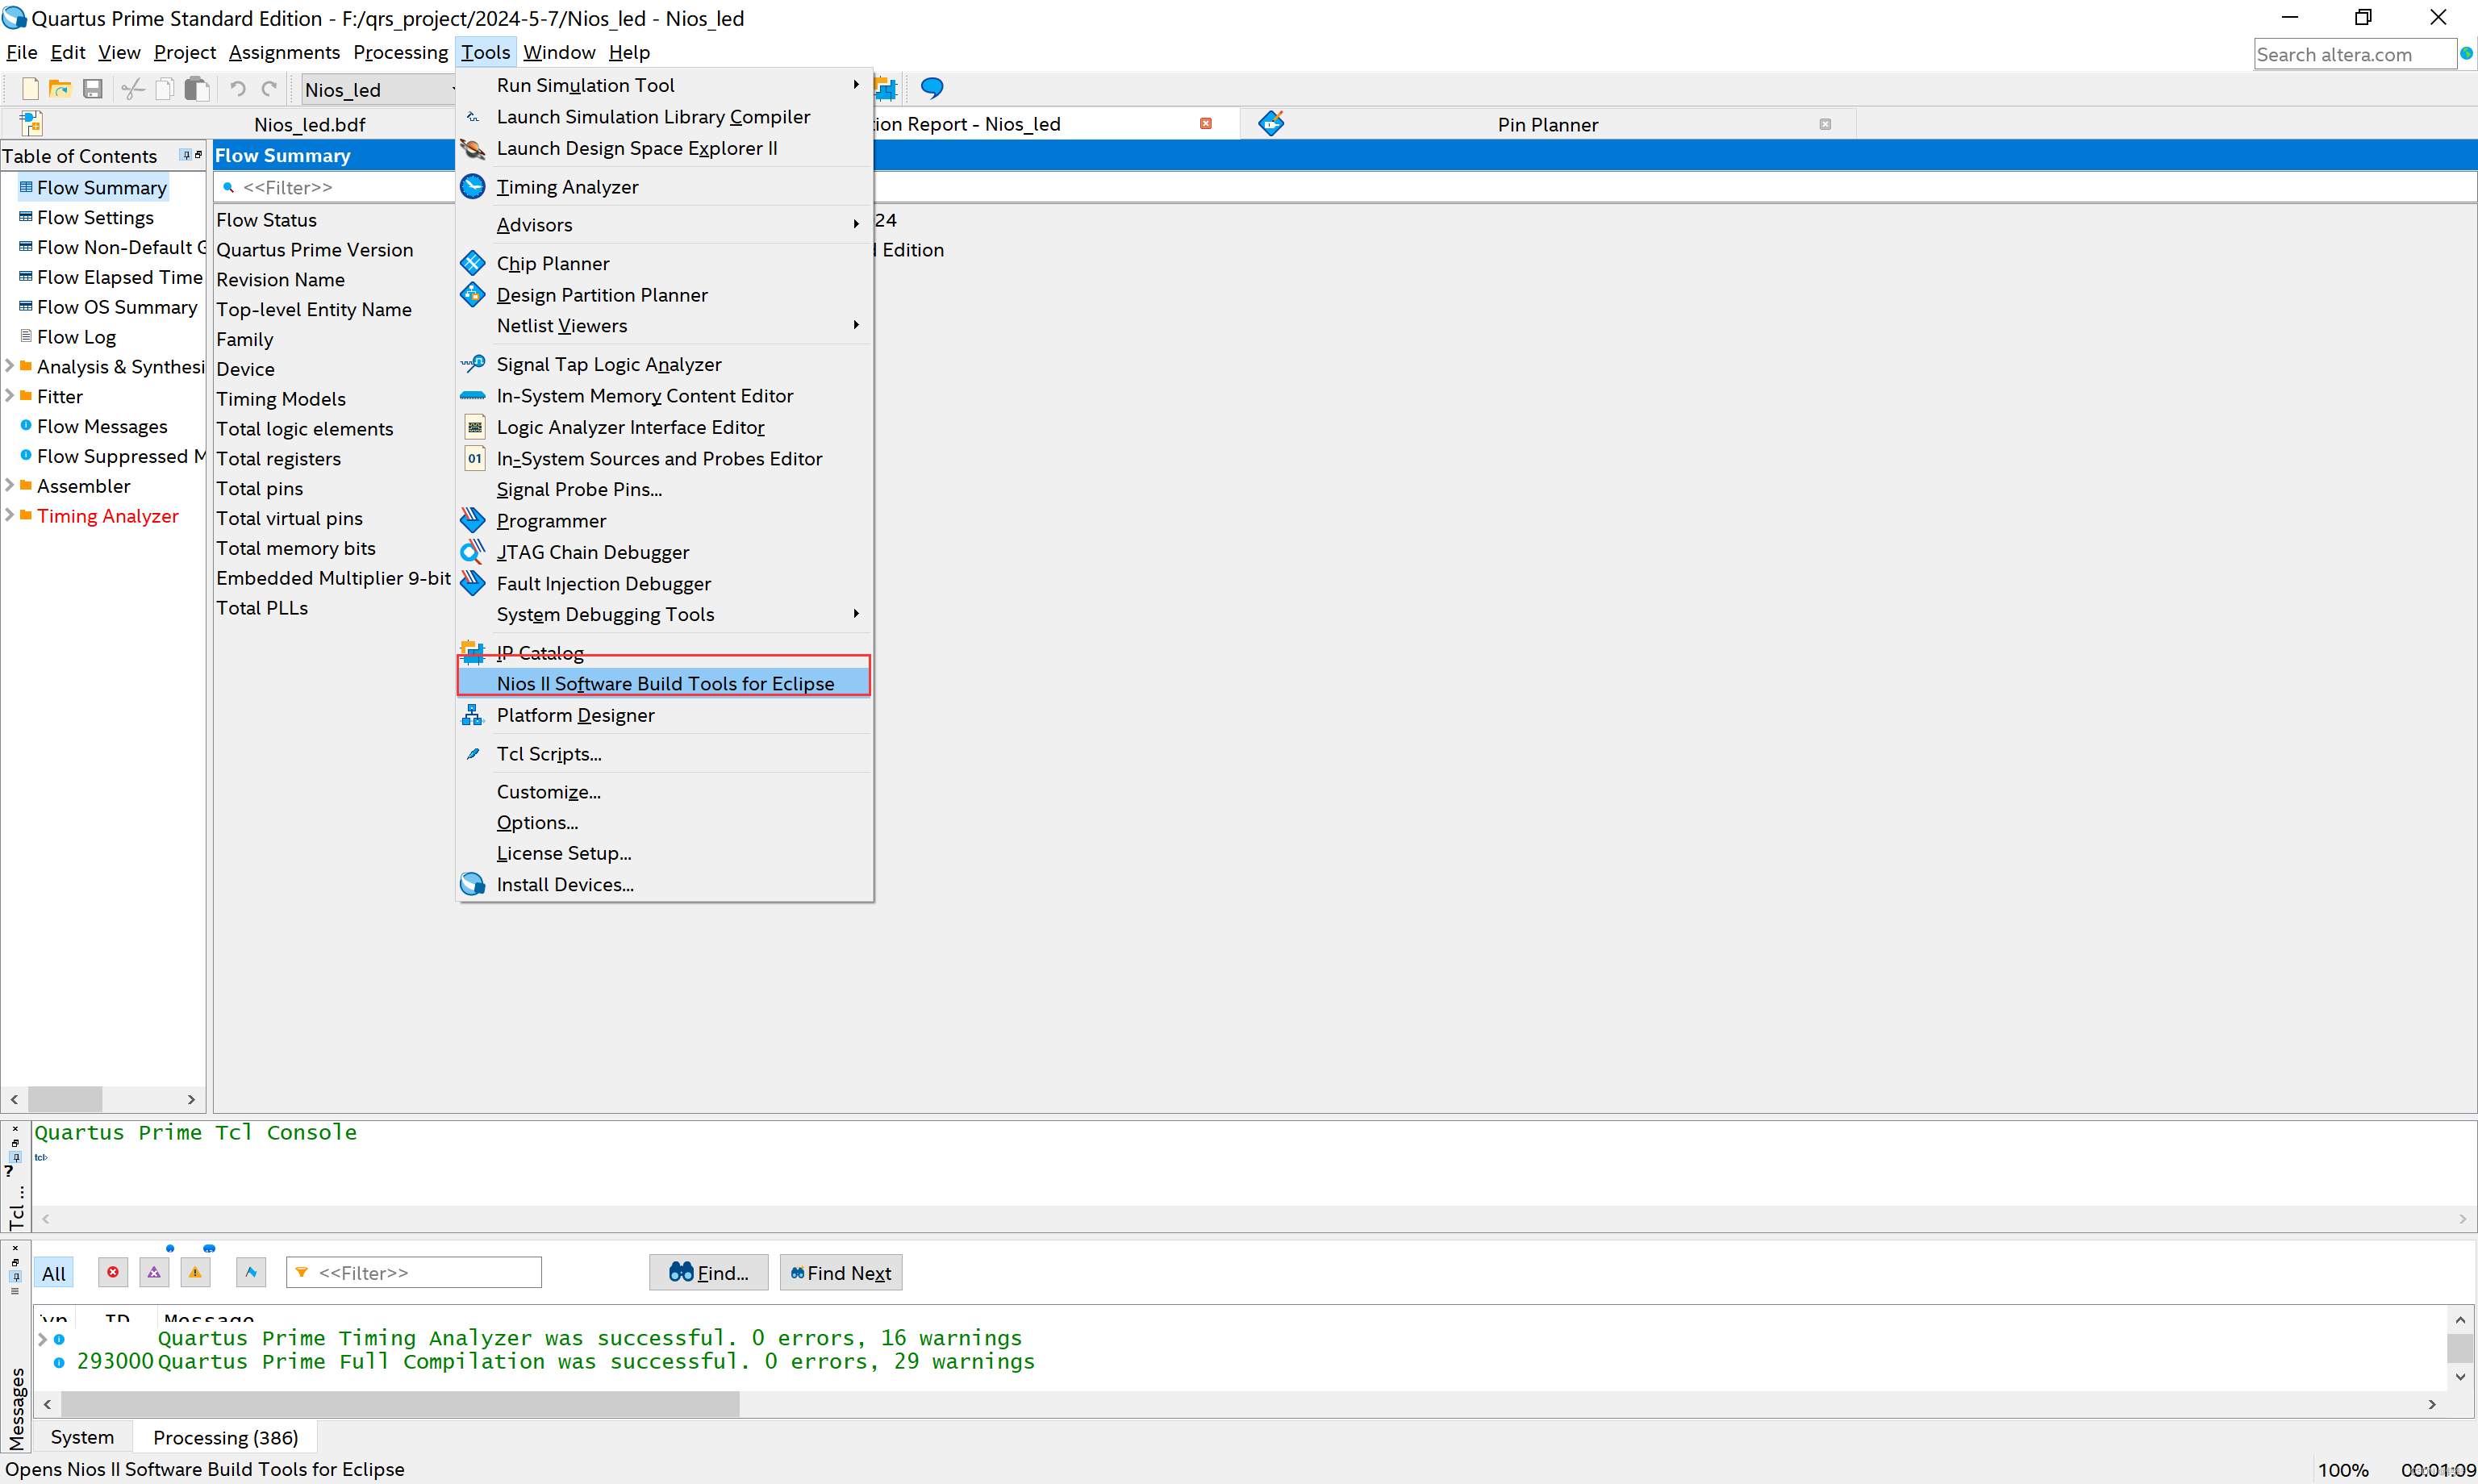Open System Debugging Tools submenu

point(664,614)
